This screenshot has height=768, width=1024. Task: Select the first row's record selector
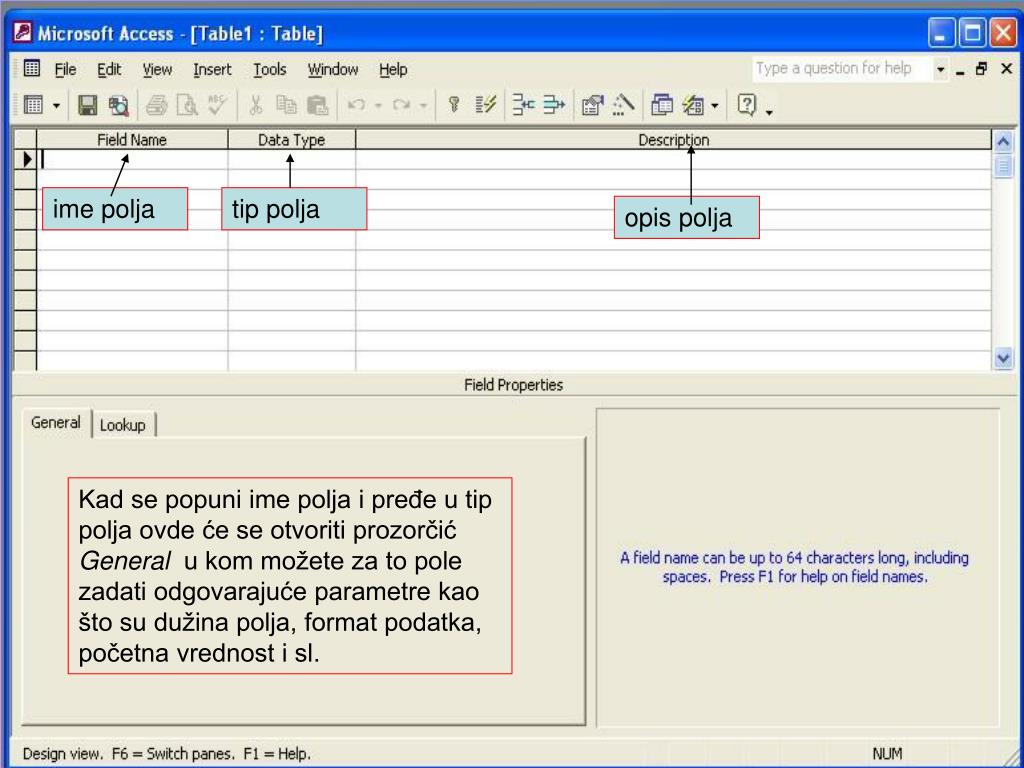click(x=25, y=159)
